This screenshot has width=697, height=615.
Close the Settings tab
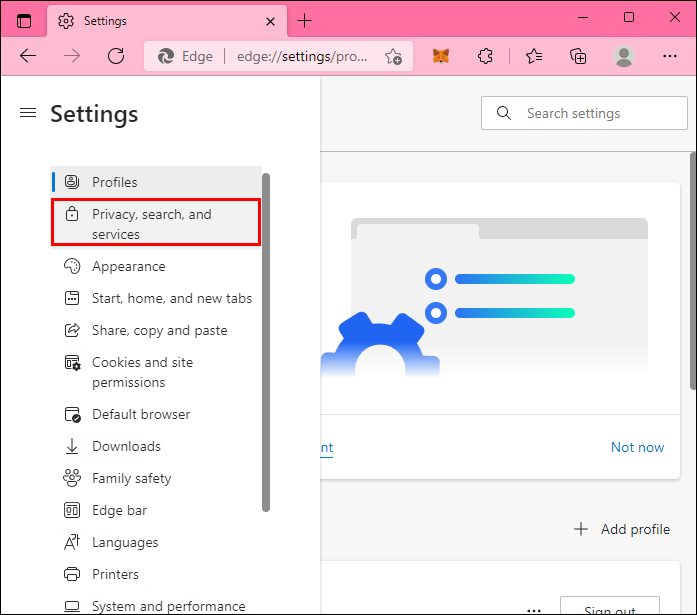[270, 21]
